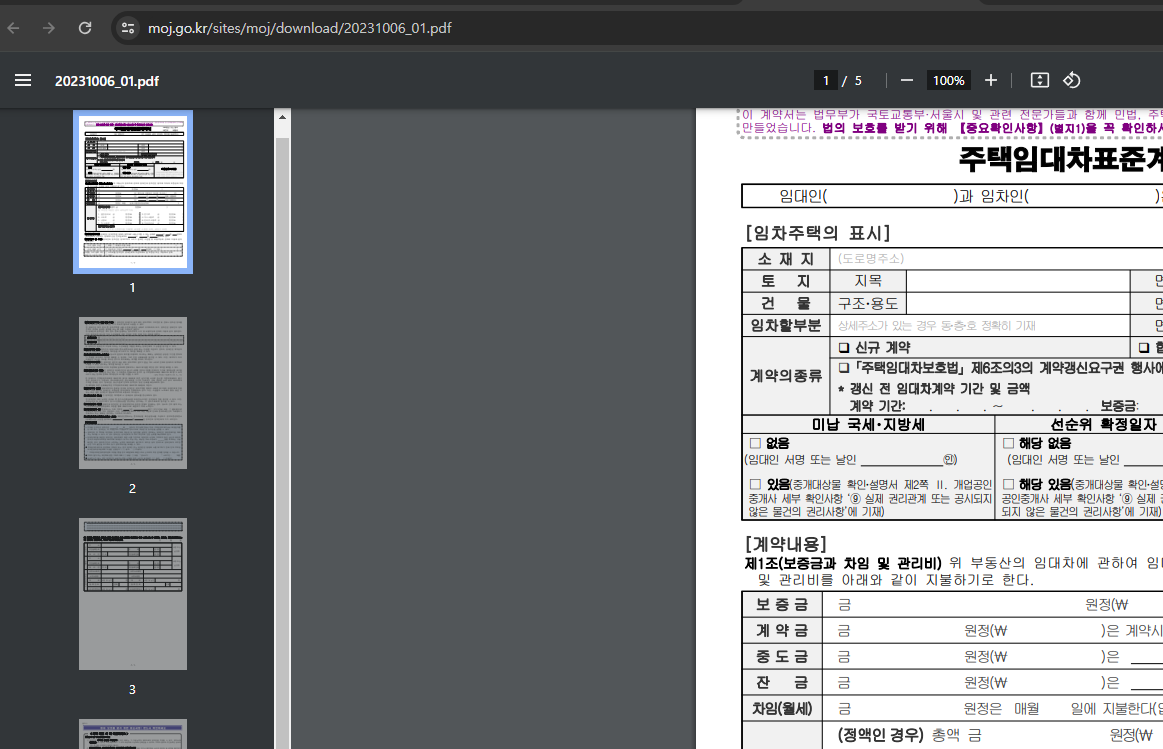Check 없음 under 미납 국세·지방세
The width and height of the screenshot is (1163, 749).
755,443
